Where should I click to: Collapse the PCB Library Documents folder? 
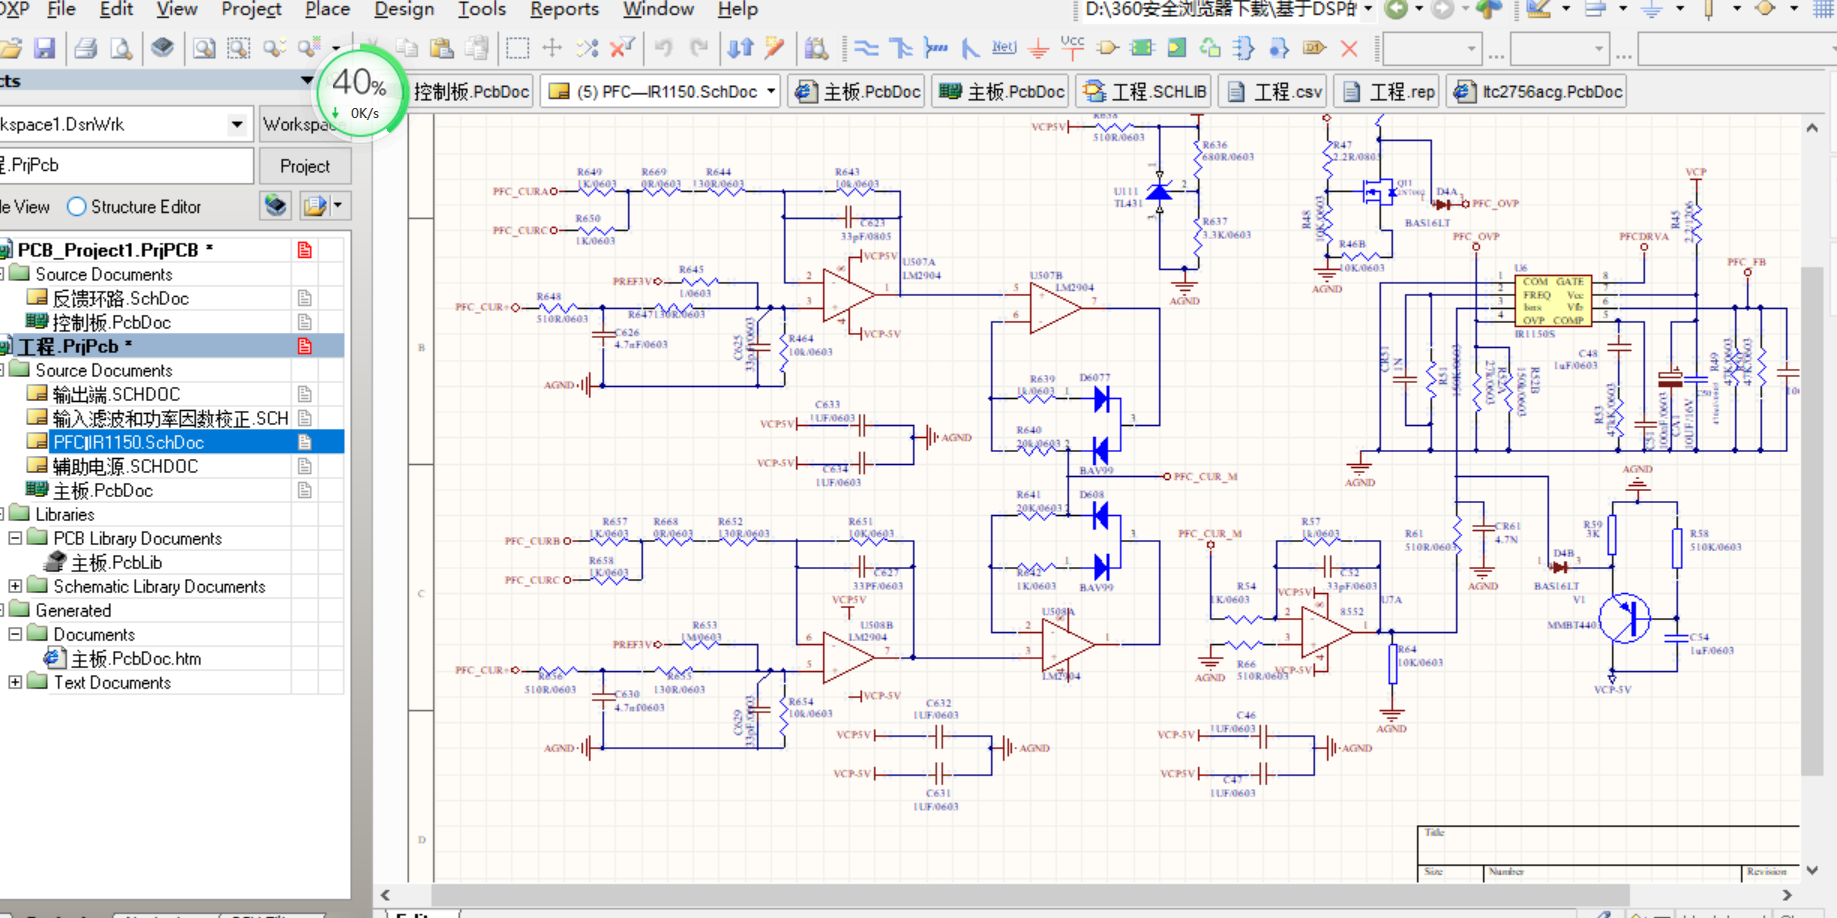[15, 538]
